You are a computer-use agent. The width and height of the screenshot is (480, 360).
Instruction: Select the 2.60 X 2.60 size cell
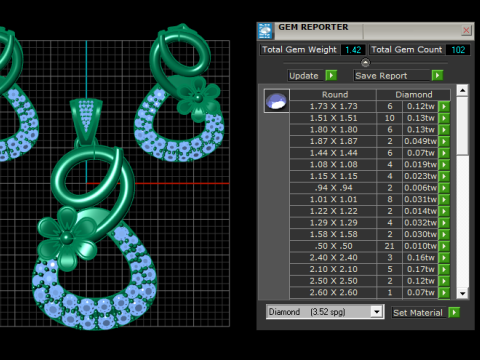point(333,293)
